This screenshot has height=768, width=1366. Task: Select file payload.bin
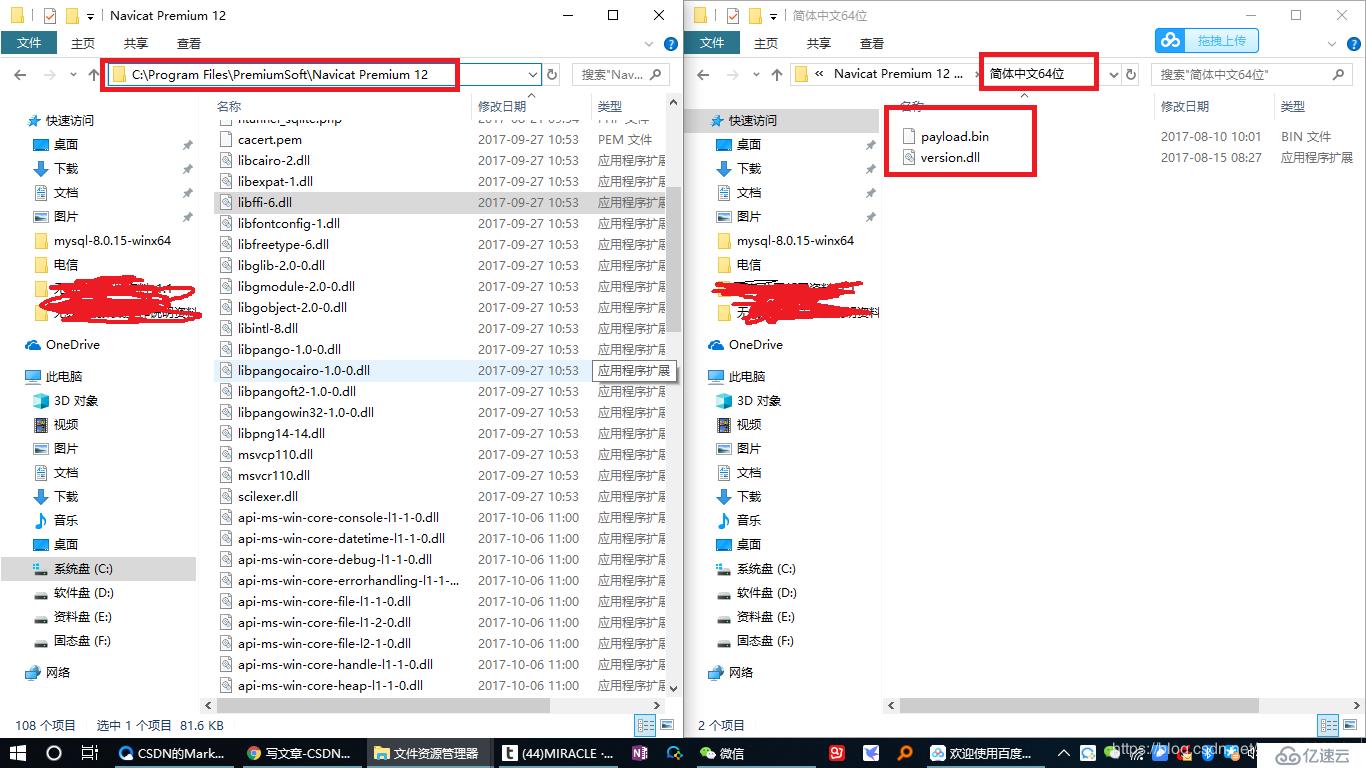954,136
